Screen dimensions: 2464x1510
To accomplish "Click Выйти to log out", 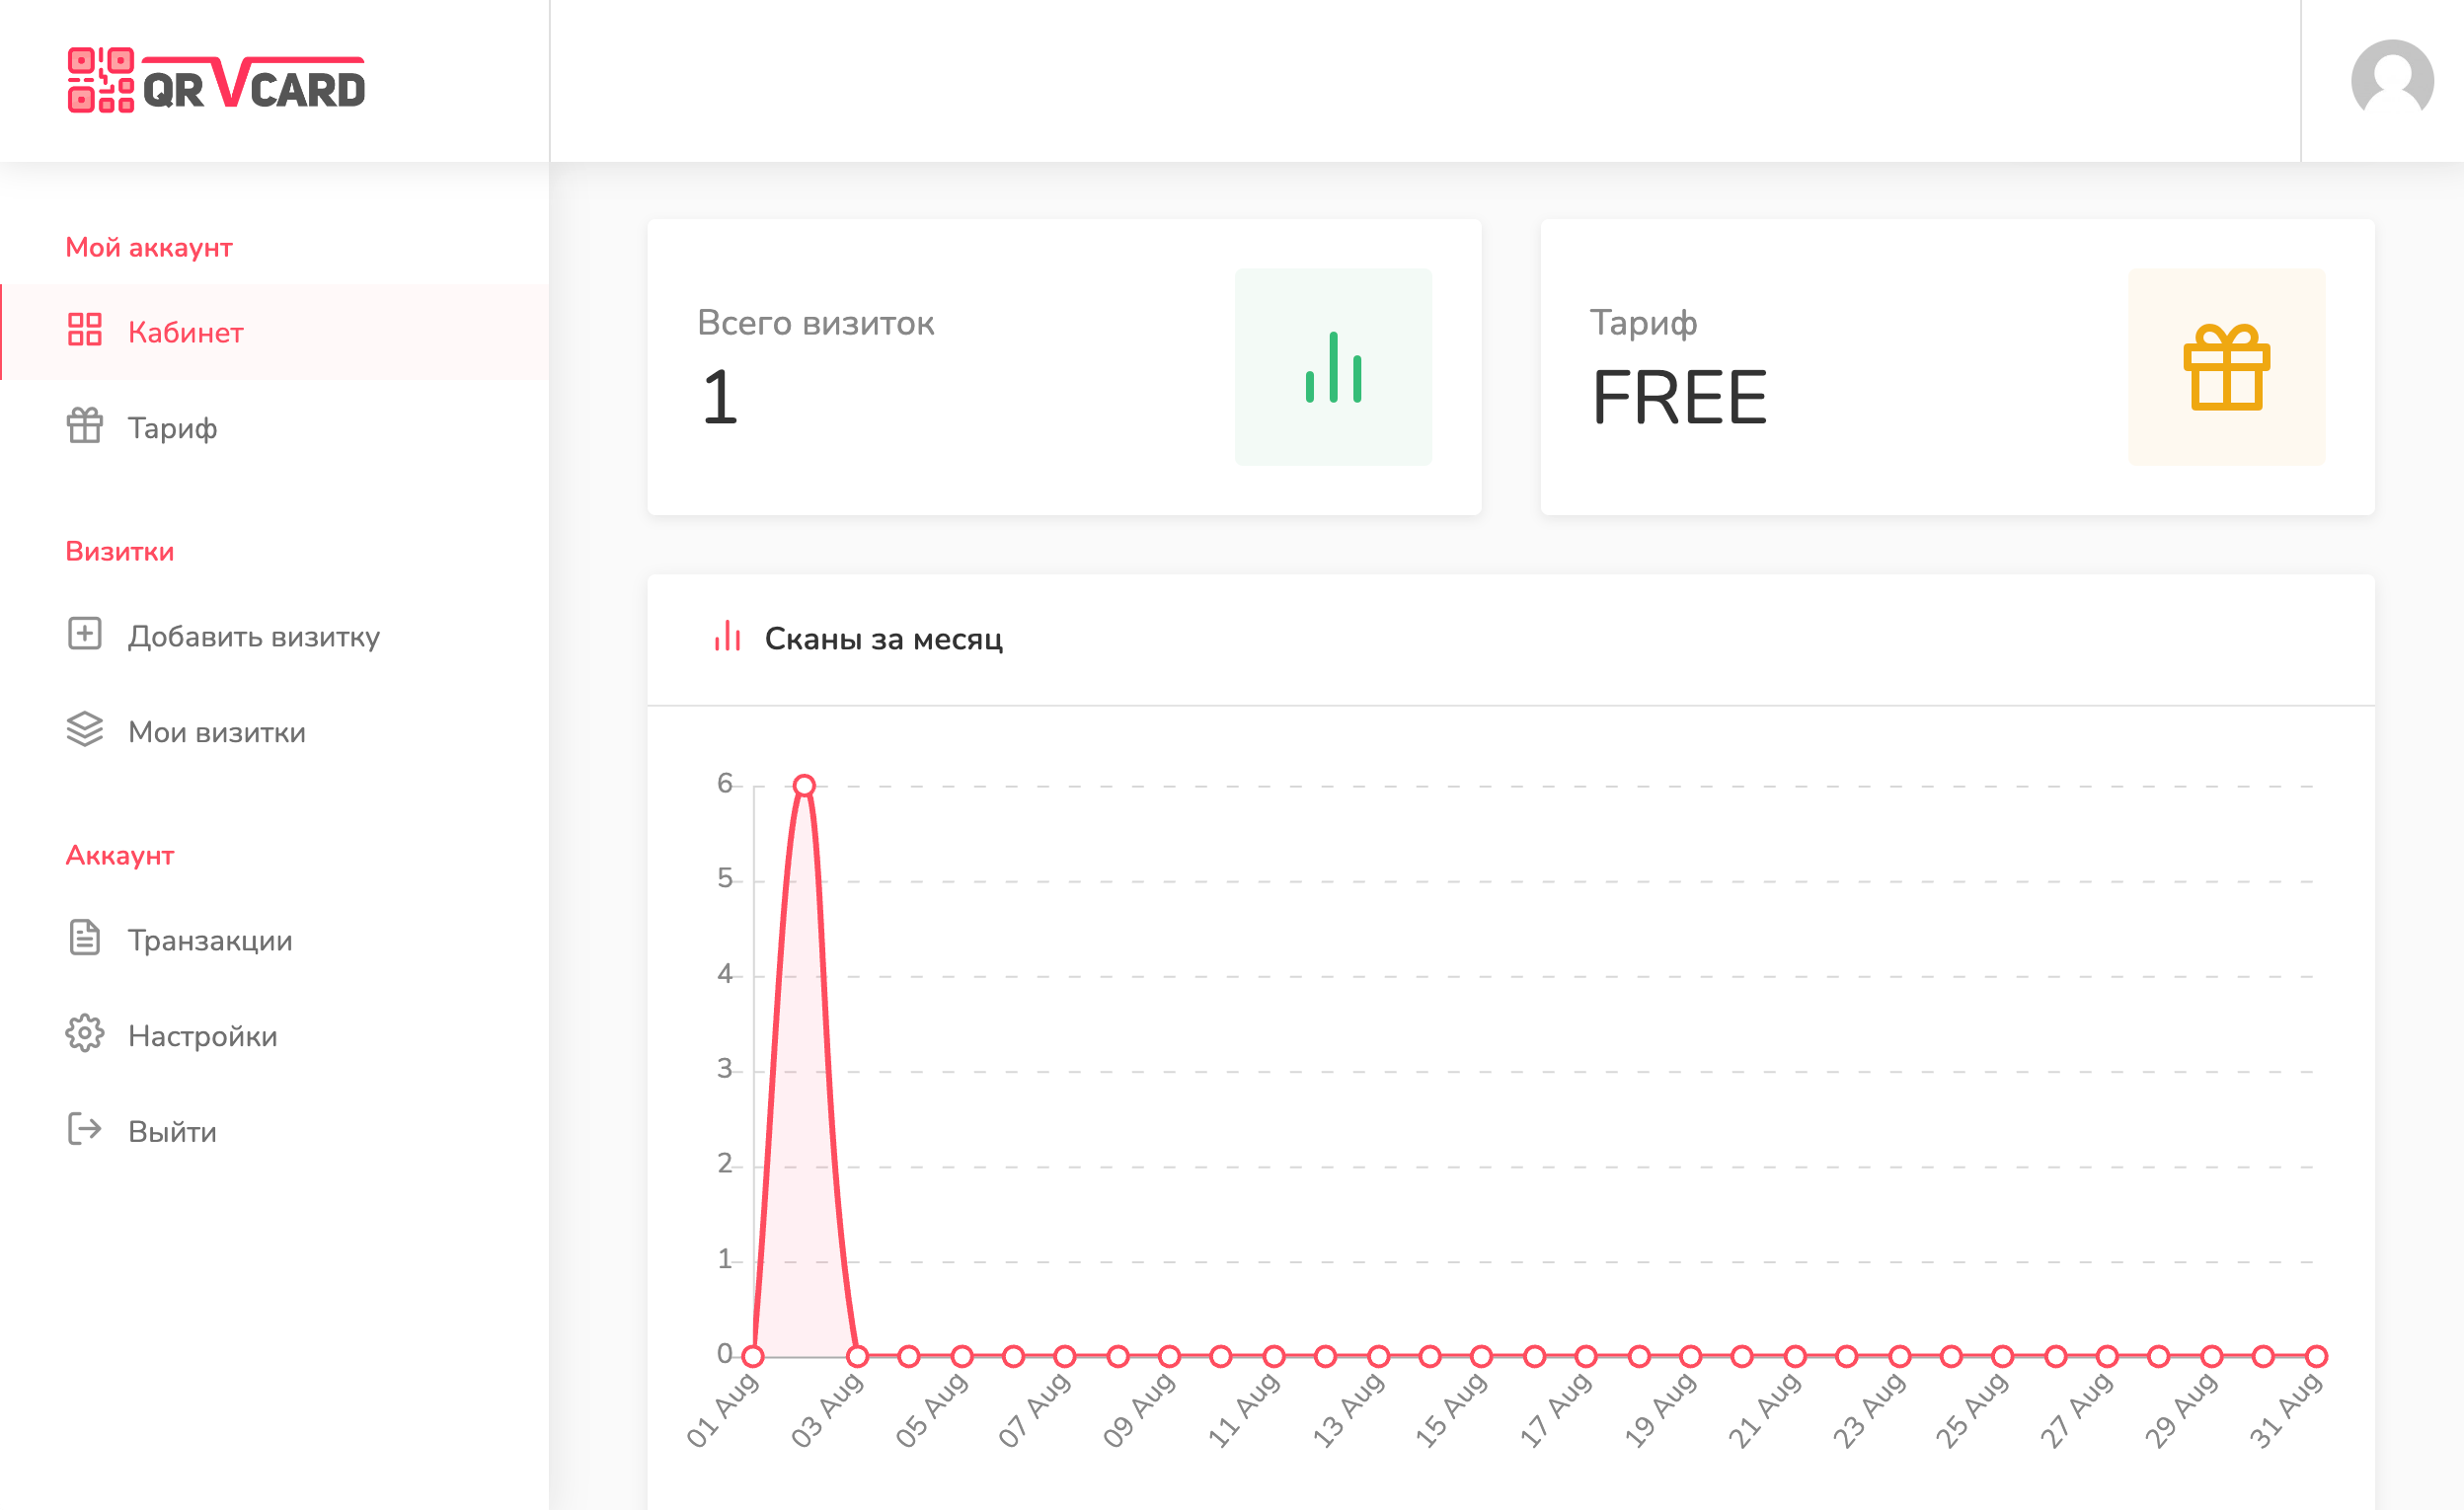I will pos(172,1132).
